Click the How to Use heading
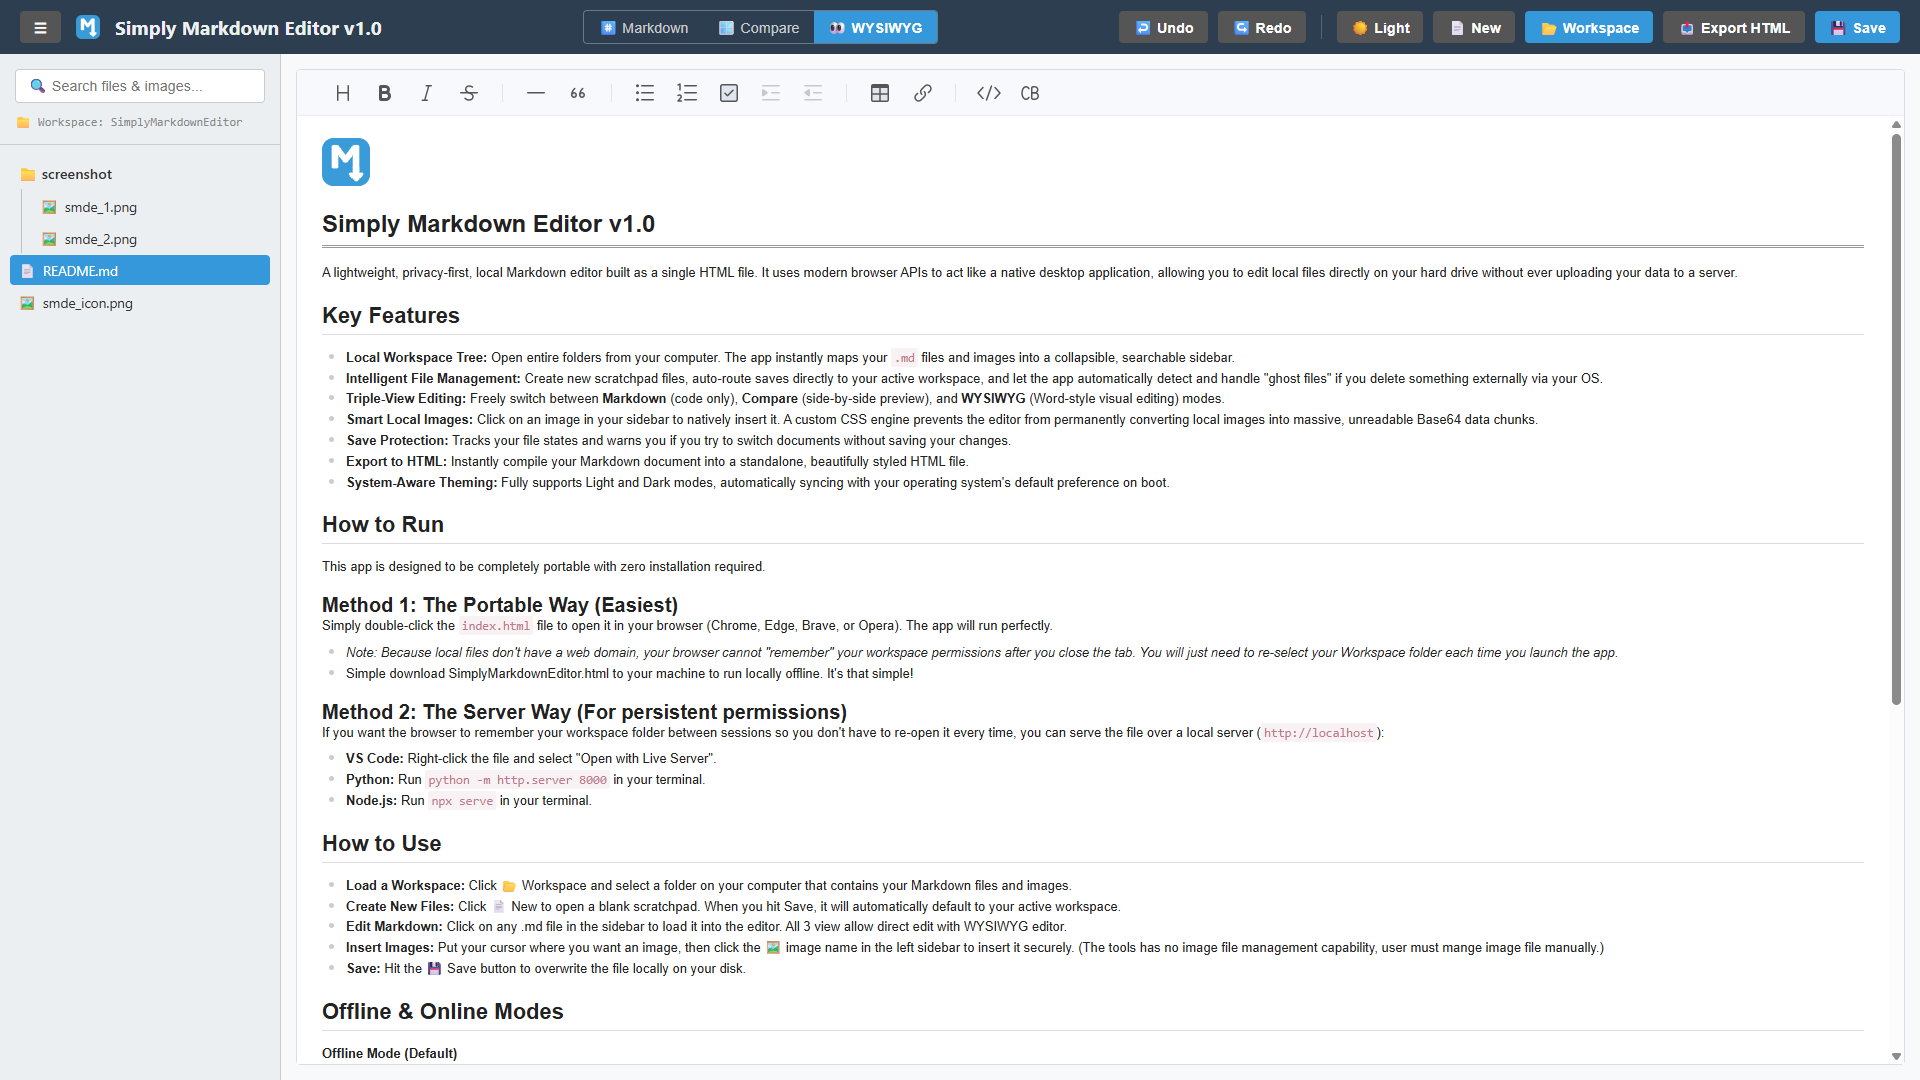1920x1080 pixels. click(x=382, y=844)
